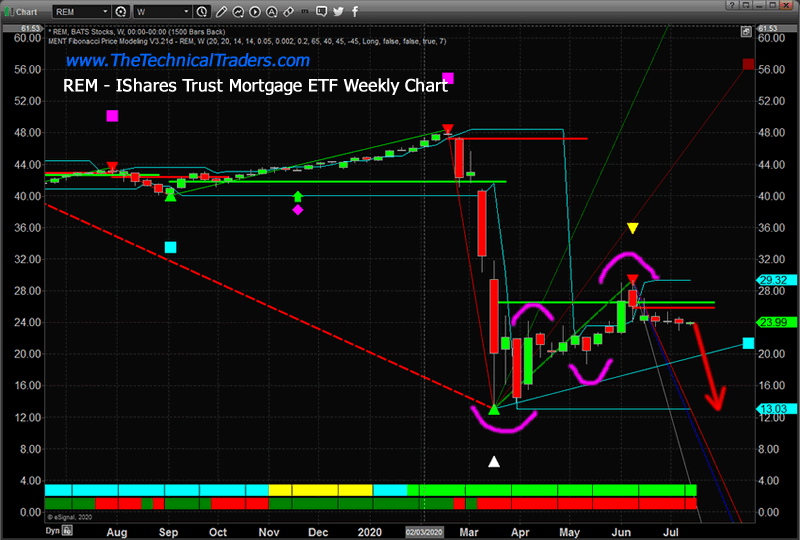
Task: Click the symbol settings gear icon
Action: click(121, 12)
